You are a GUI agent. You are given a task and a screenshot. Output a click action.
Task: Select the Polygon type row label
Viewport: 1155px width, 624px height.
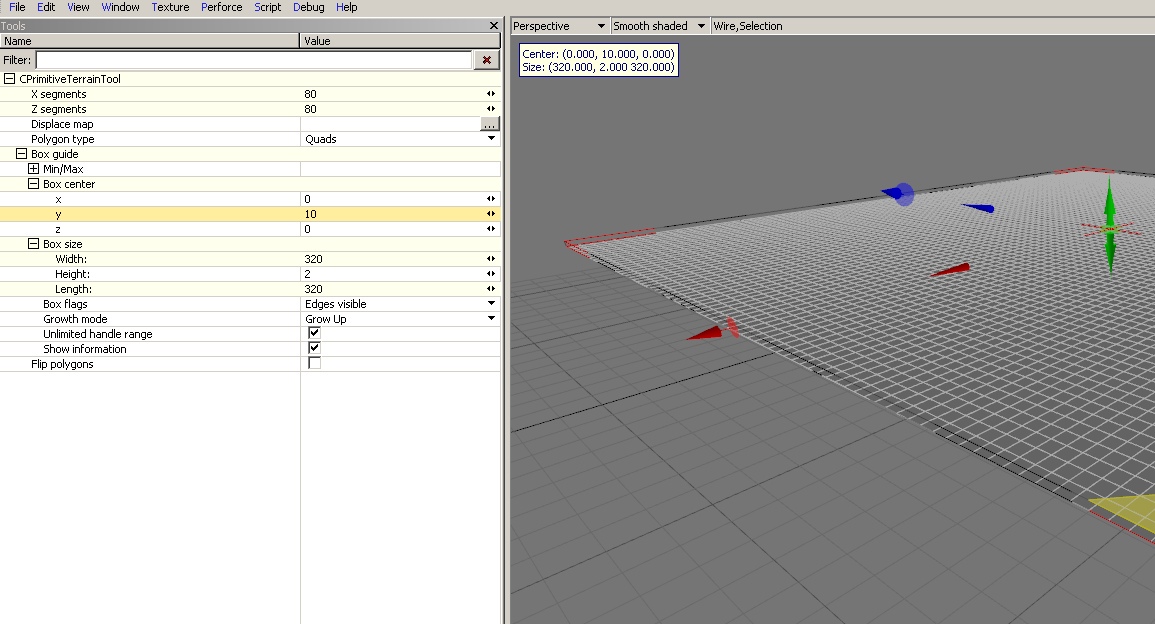(x=63, y=139)
